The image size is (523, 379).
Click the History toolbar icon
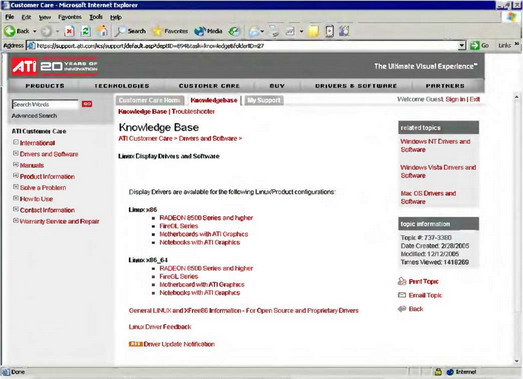click(x=234, y=31)
